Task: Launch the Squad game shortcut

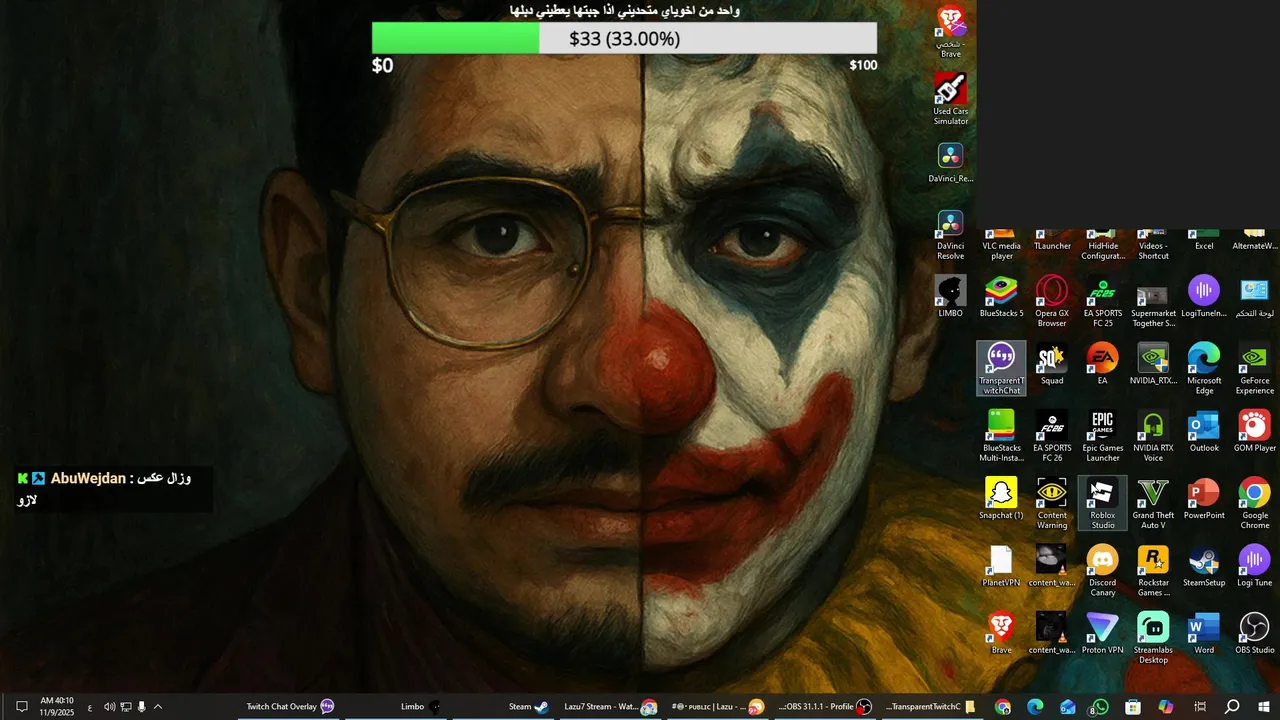Action: coord(1052,364)
